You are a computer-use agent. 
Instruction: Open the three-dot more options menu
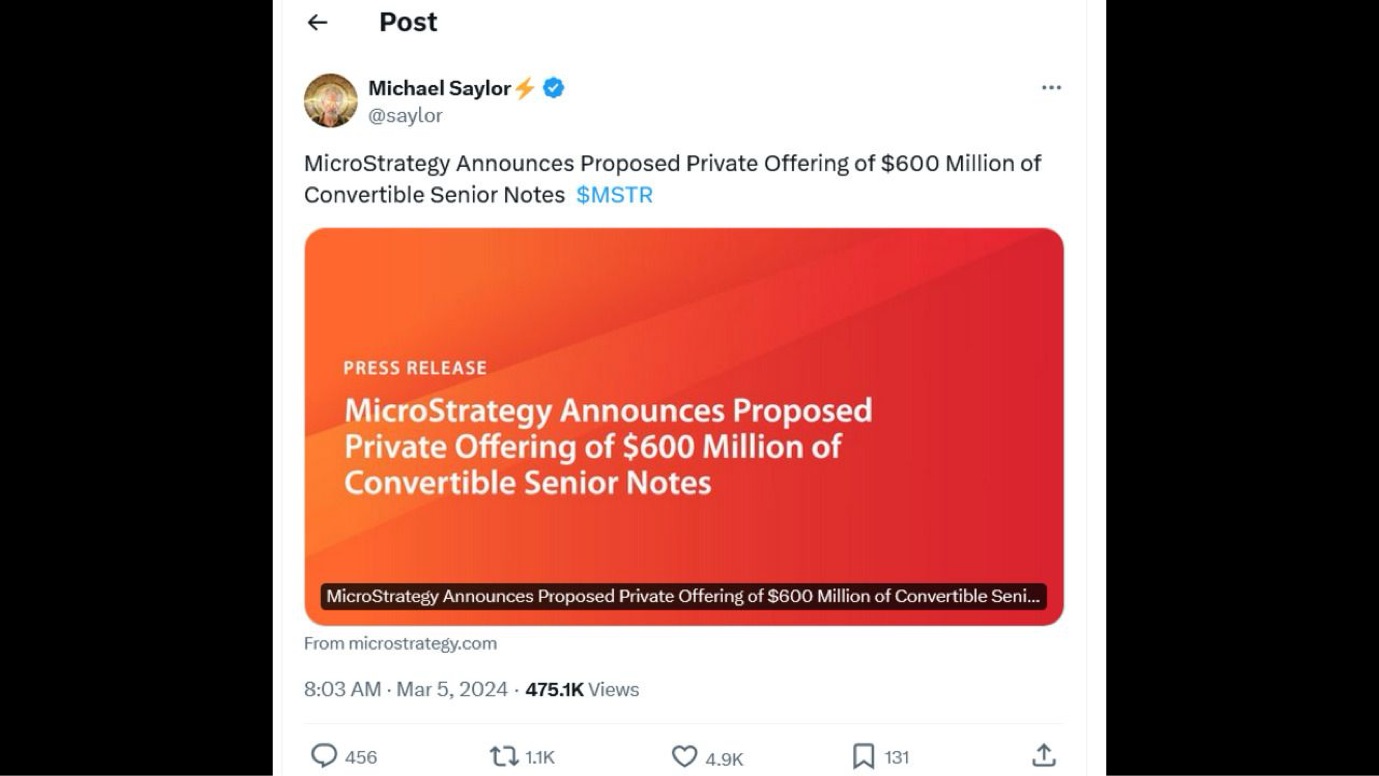click(1051, 88)
